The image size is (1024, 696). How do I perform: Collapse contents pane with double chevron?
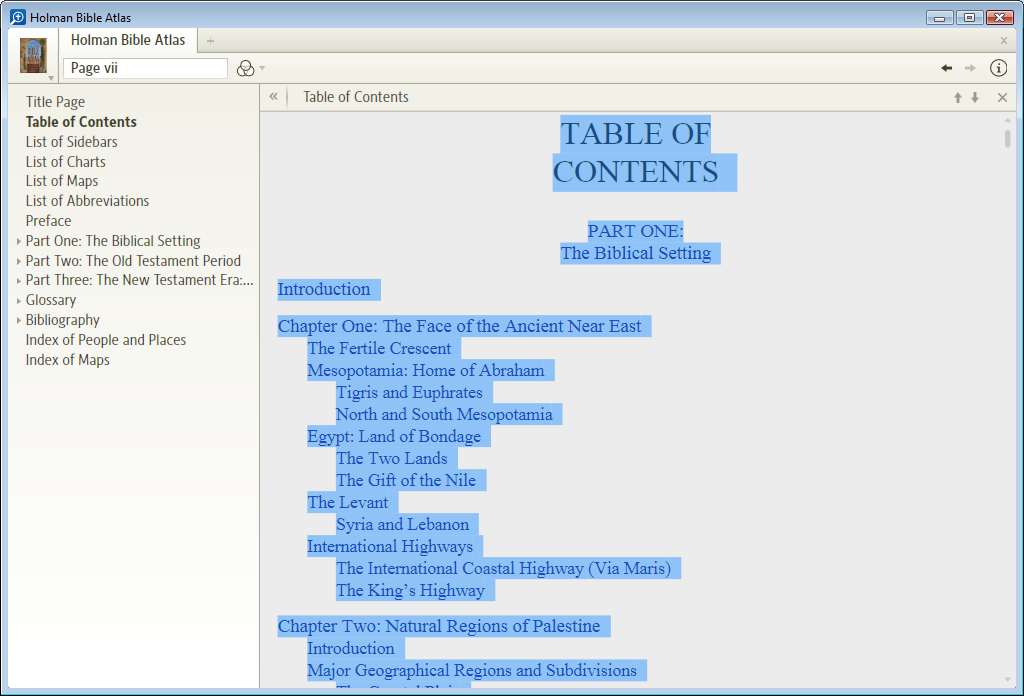pos(274,97)
